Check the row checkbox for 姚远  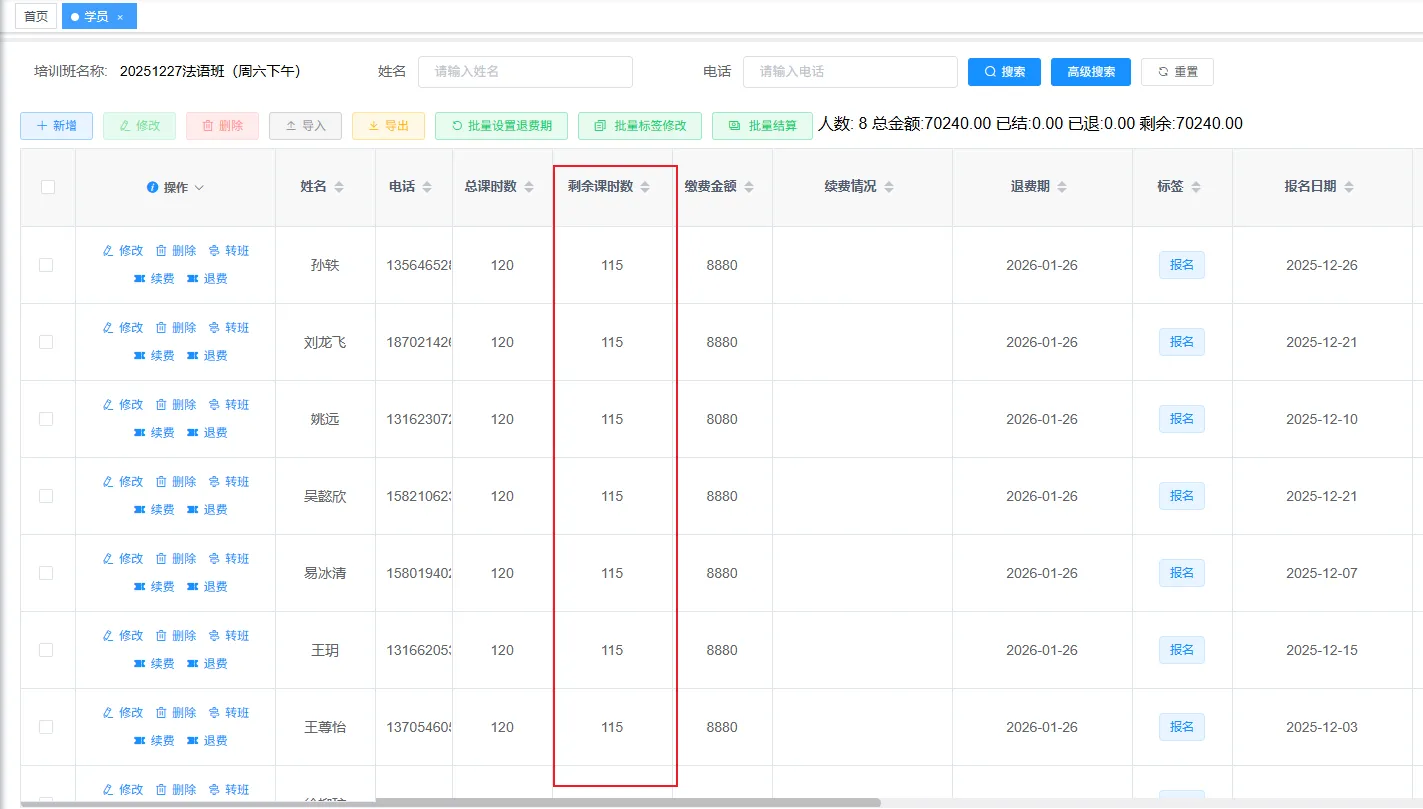pyautogui.click(x=46, y=419)
